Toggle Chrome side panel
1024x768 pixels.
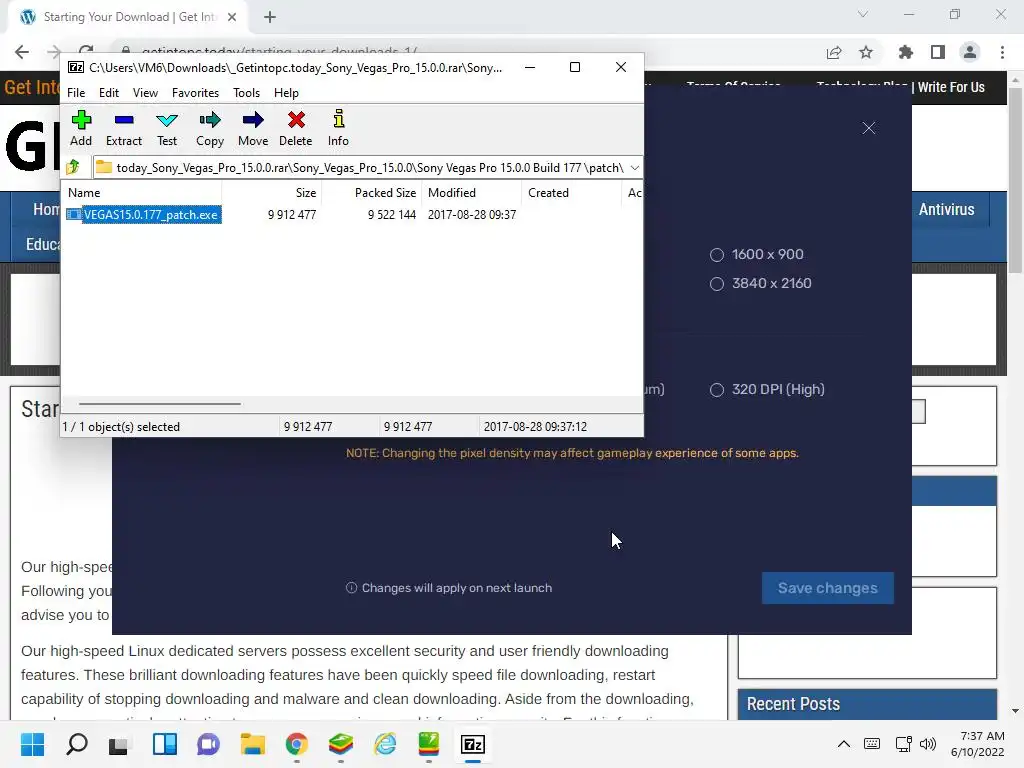point(938,52)
